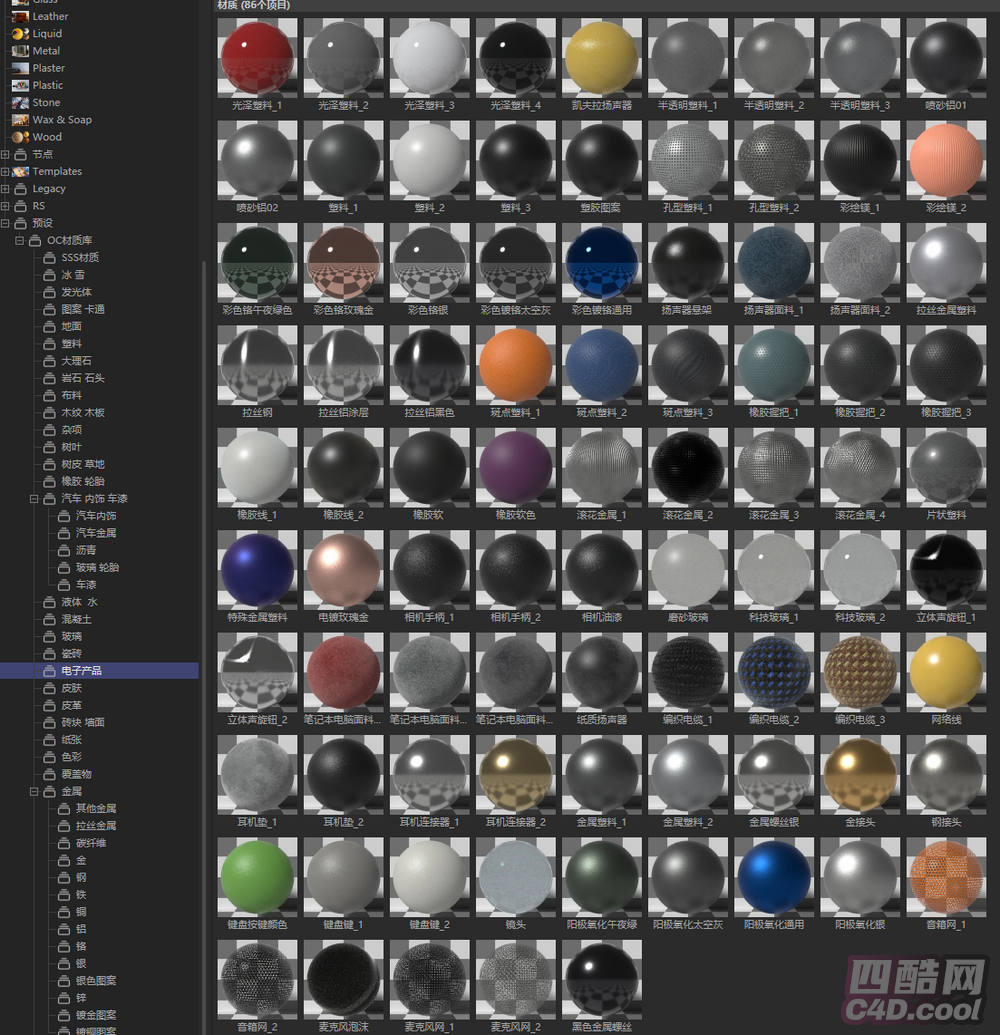Collapse the OC材质库 tree node
The height and width of the screenshot is (1035, 1000).
20,240
